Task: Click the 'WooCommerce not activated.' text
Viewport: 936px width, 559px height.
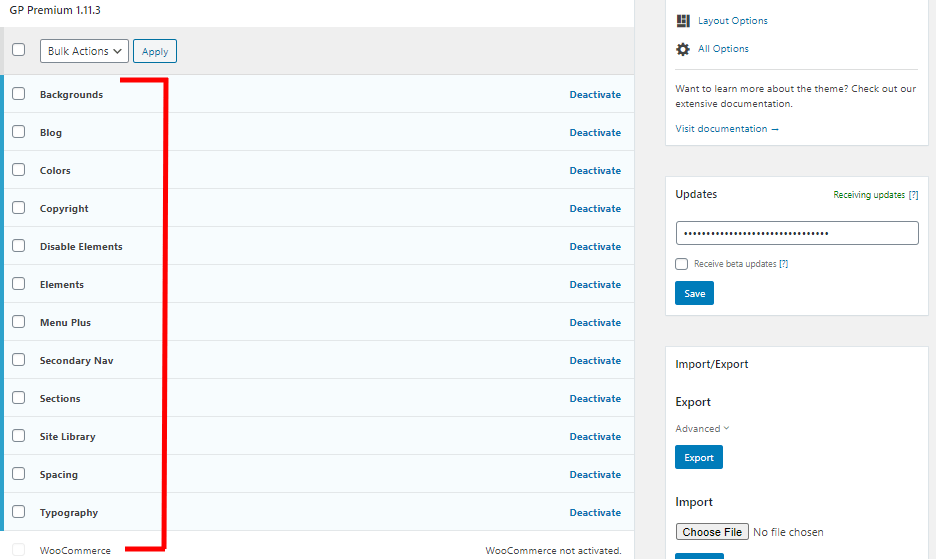Action: (553, 551)
